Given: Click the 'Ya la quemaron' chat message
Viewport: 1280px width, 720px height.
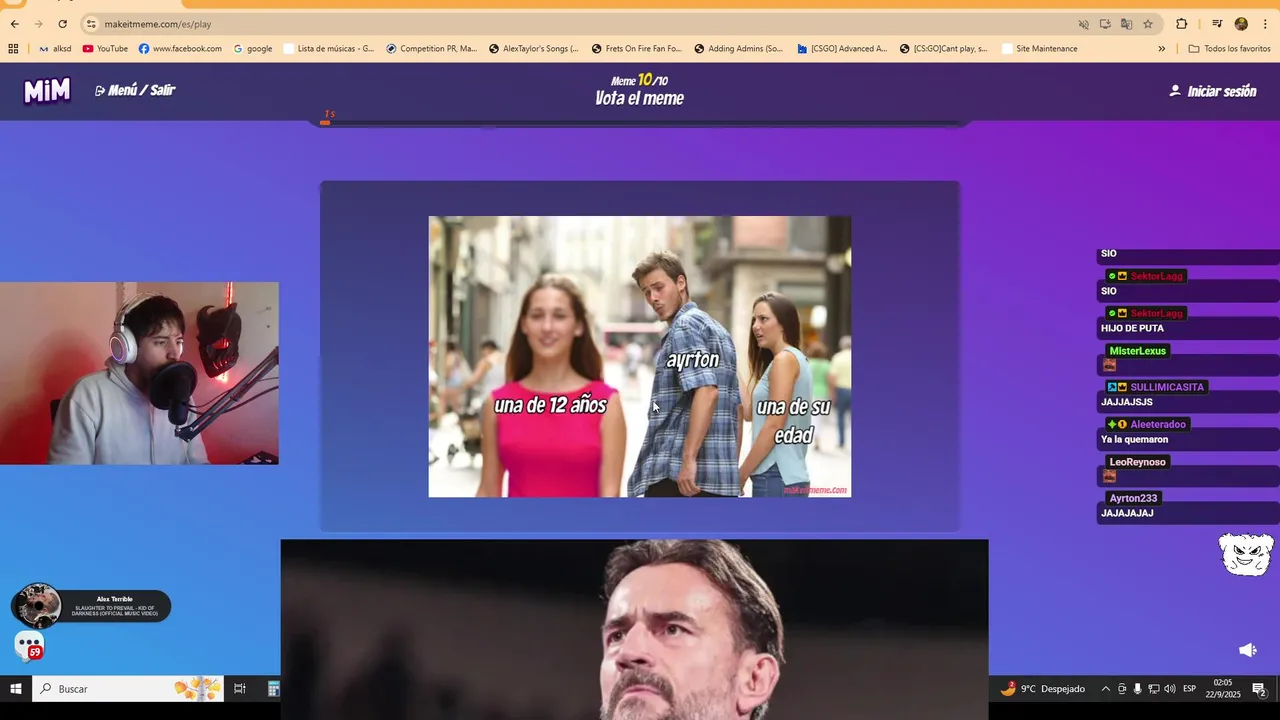Looking at the screenshot, I should [1134, 439].
